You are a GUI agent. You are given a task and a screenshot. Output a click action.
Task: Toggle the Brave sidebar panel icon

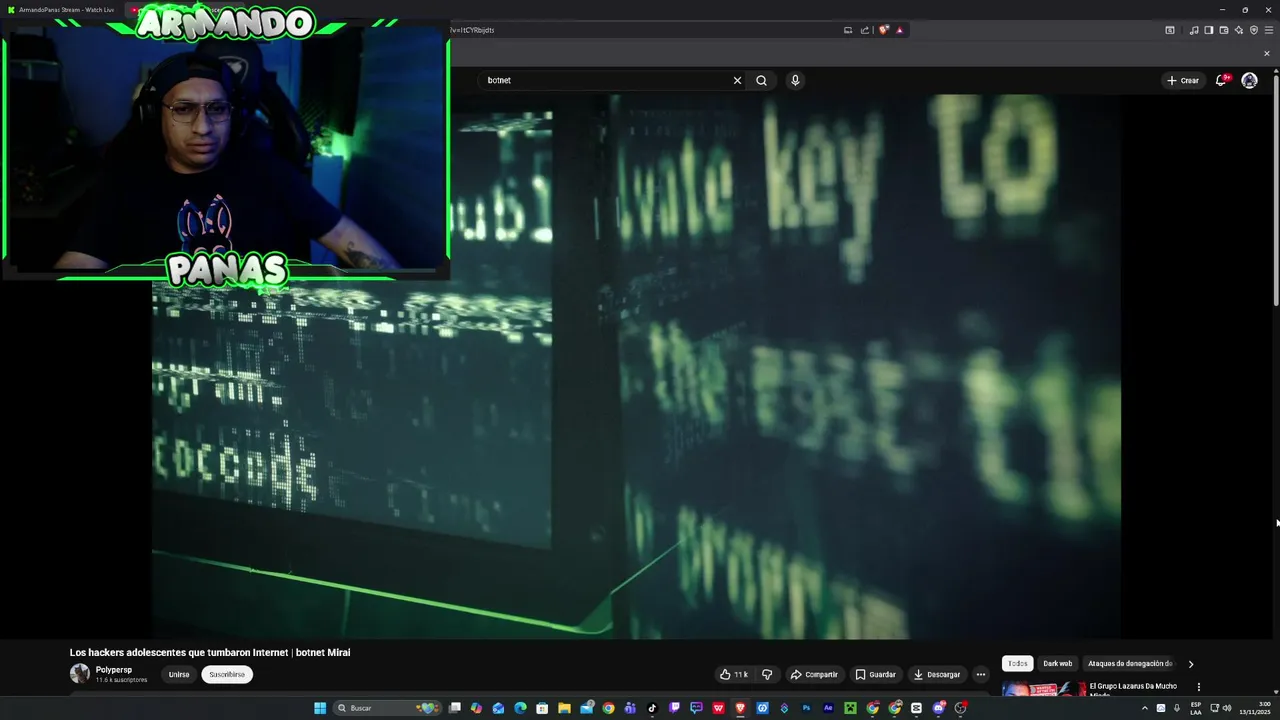tap(1209, 30)
